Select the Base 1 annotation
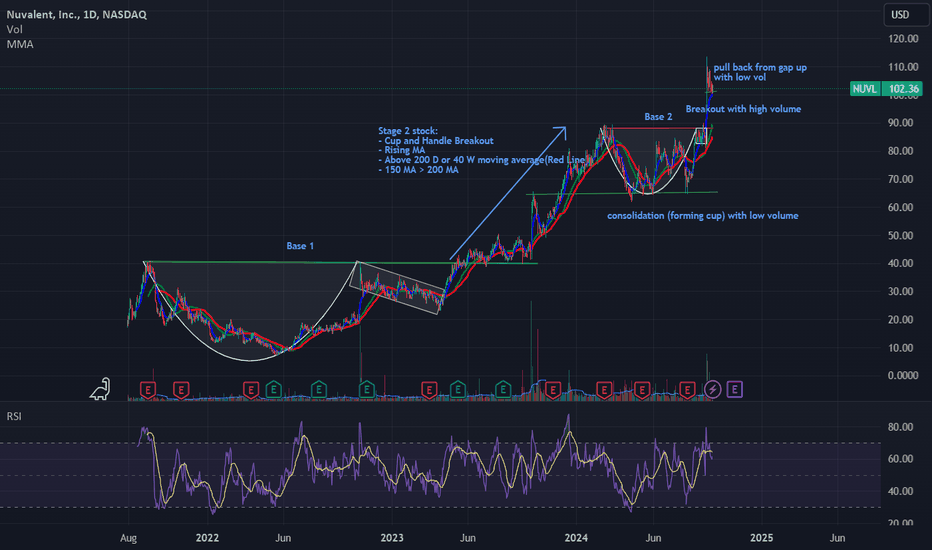 coord(300,246)
